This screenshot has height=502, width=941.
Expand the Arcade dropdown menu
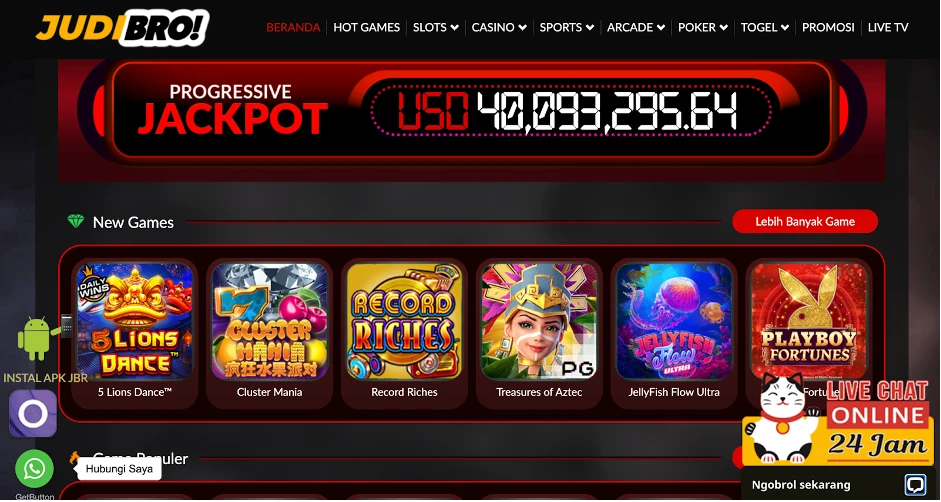pos(636,27)
